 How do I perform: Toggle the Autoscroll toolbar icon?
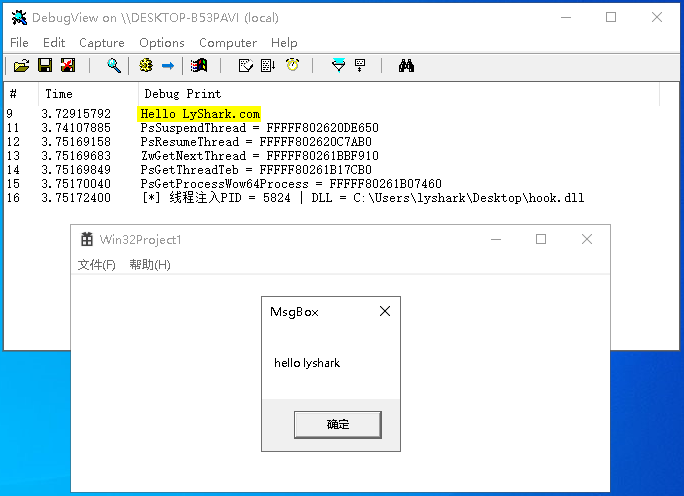coord(268,66)
